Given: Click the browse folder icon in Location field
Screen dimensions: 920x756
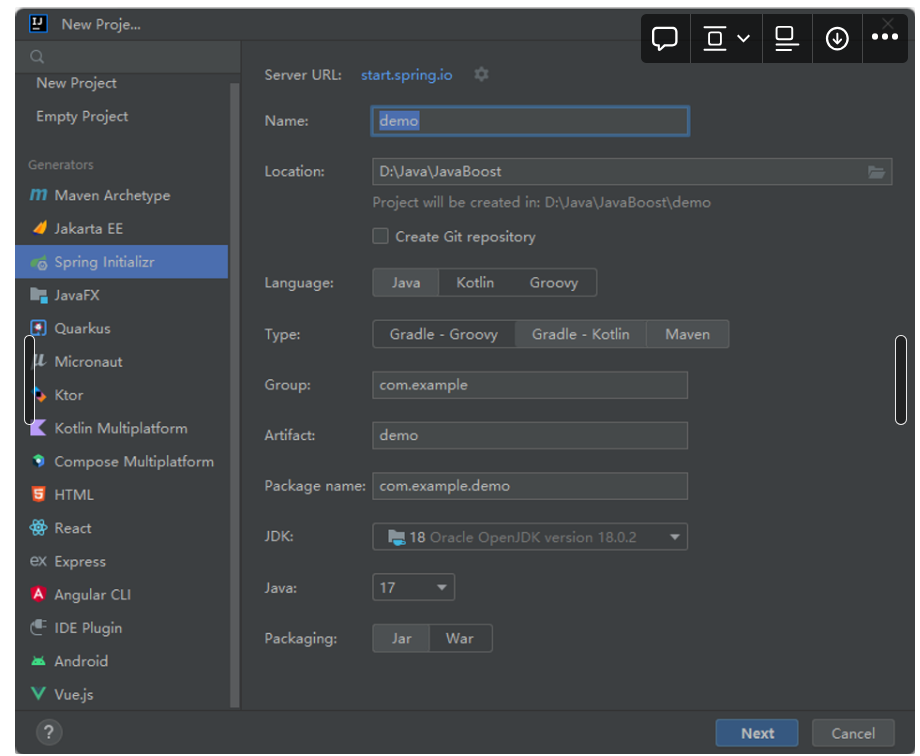Looking at the screenshot, I should pyautogui.click(x=876, y=172).
